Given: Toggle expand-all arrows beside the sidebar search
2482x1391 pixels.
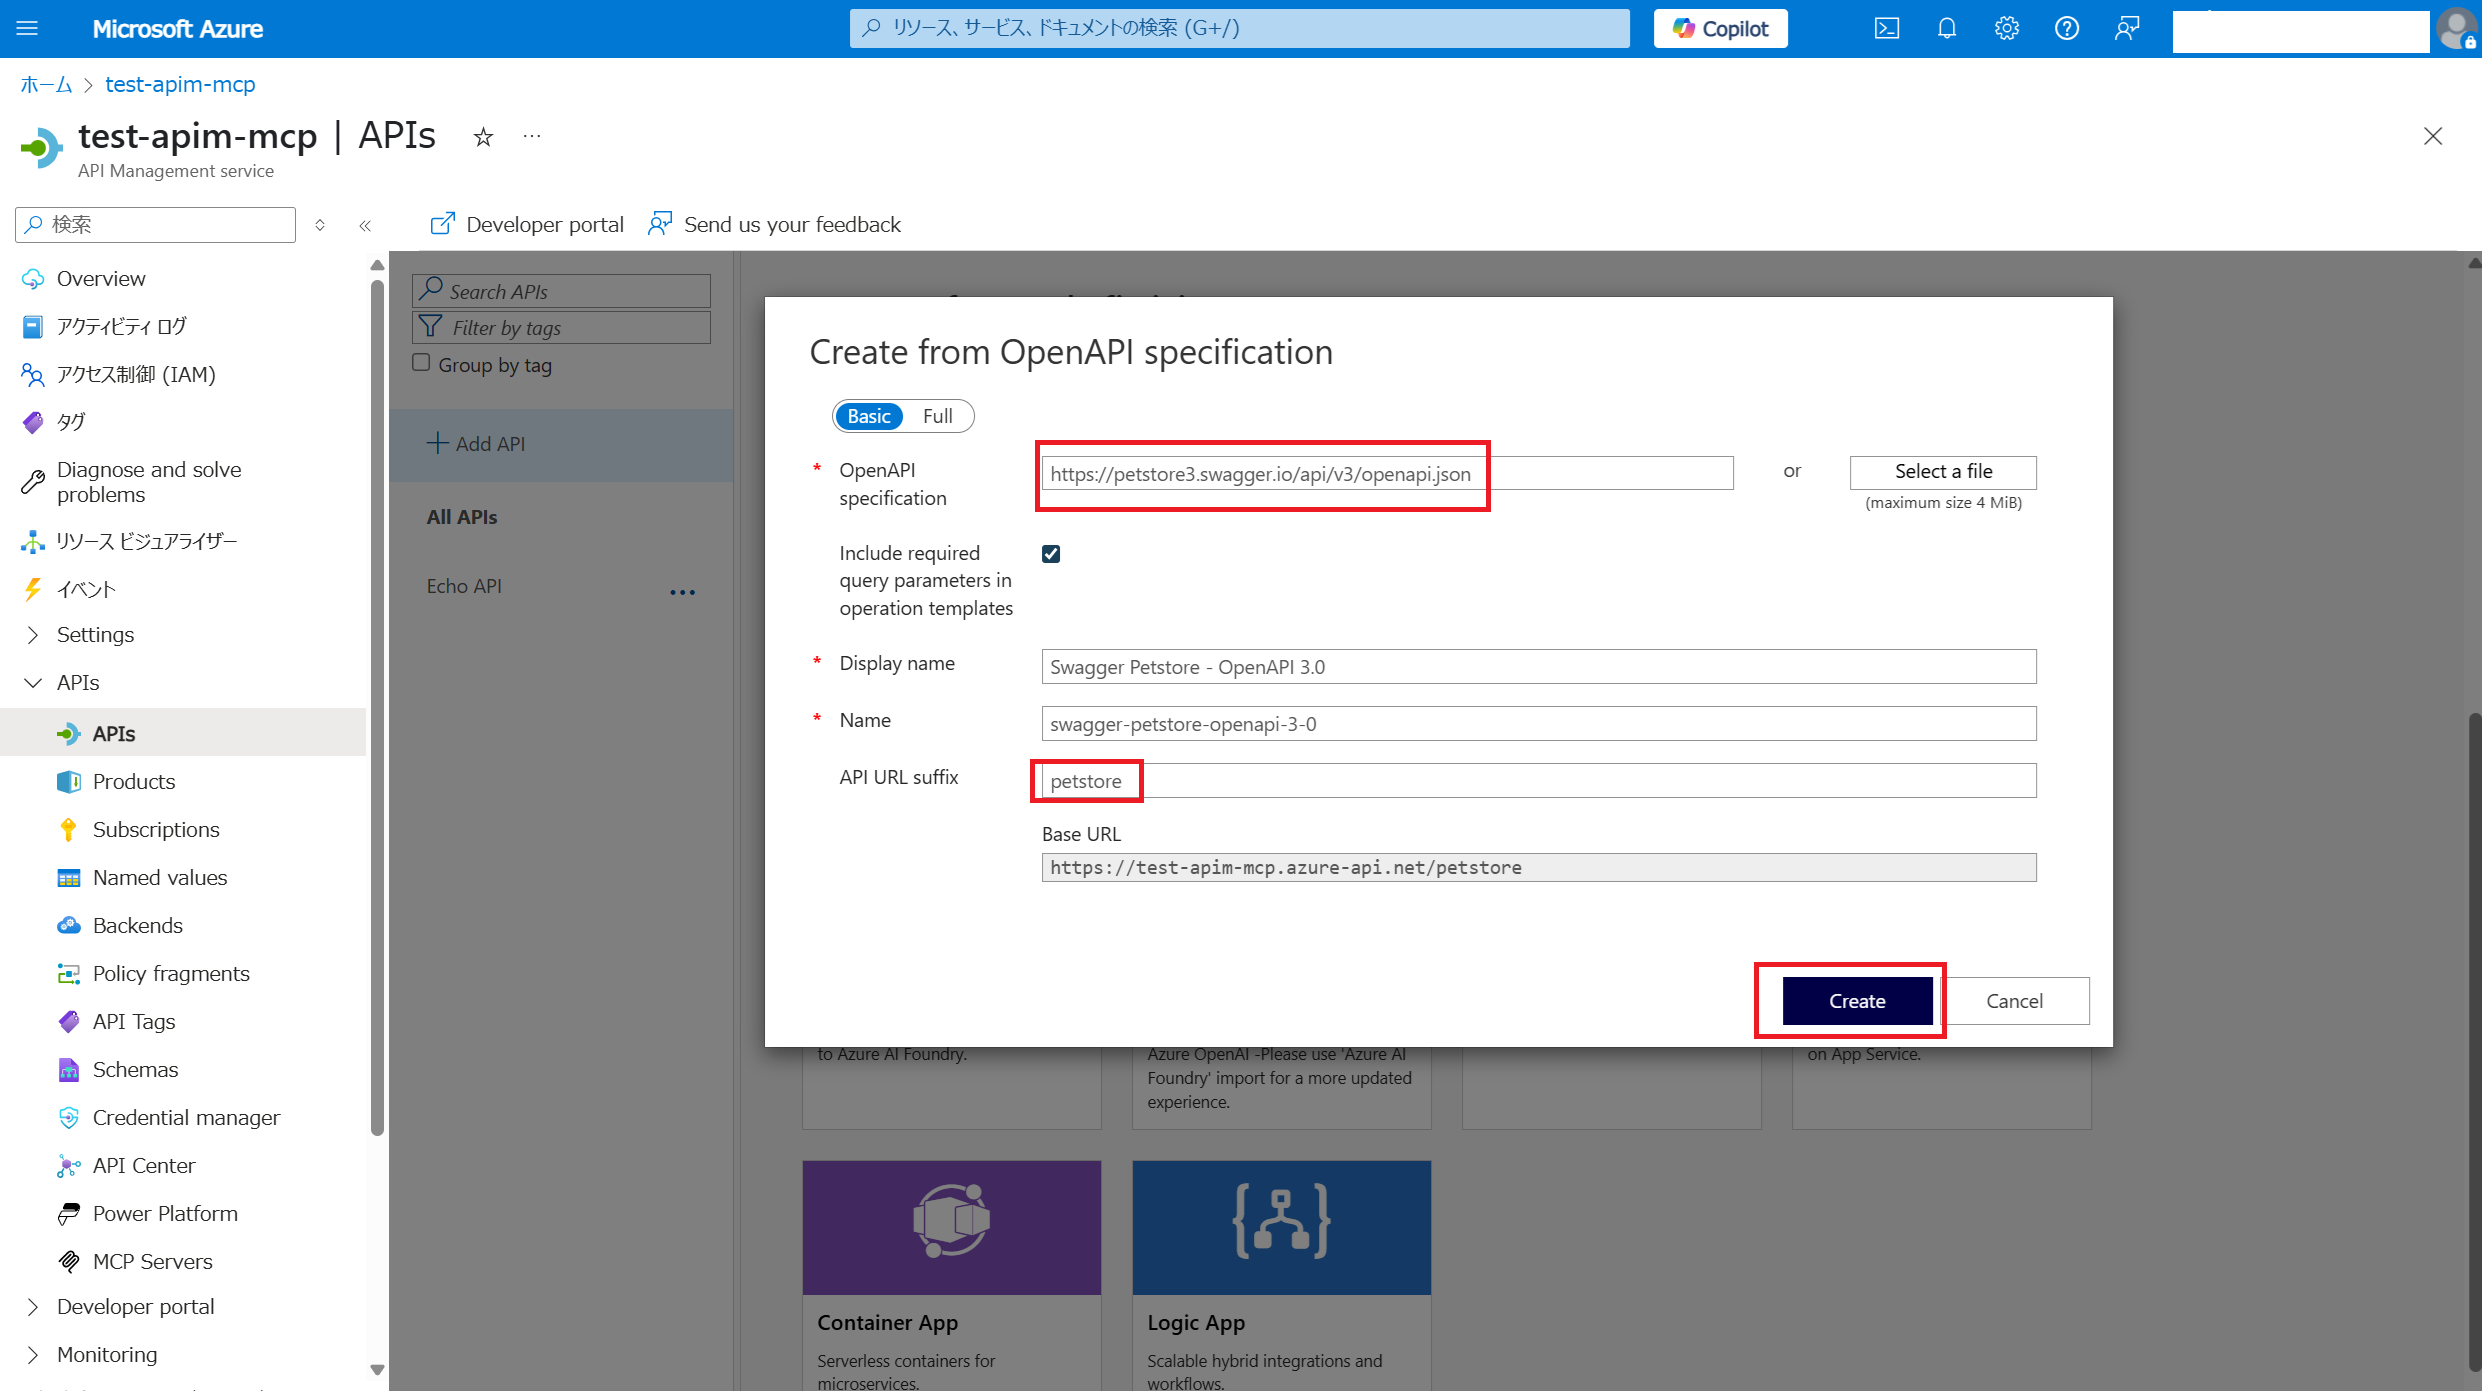Looking at the screenshot, I should pos(320,225).
